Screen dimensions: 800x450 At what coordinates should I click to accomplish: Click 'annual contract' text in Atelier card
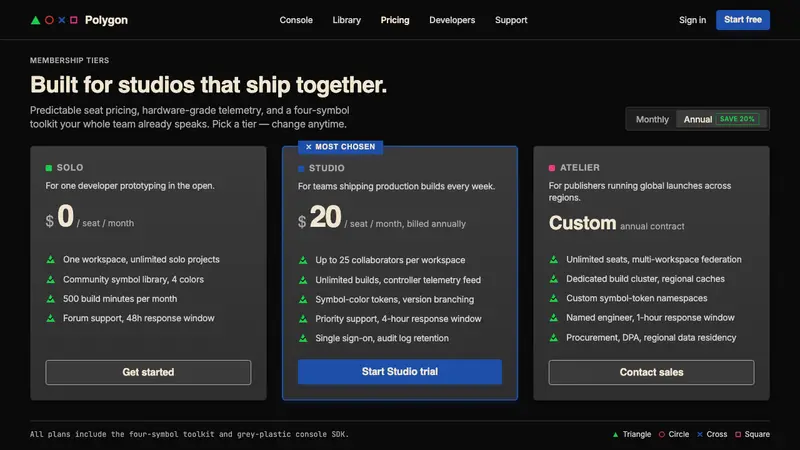pyautogui.click(x=652, y=226)
